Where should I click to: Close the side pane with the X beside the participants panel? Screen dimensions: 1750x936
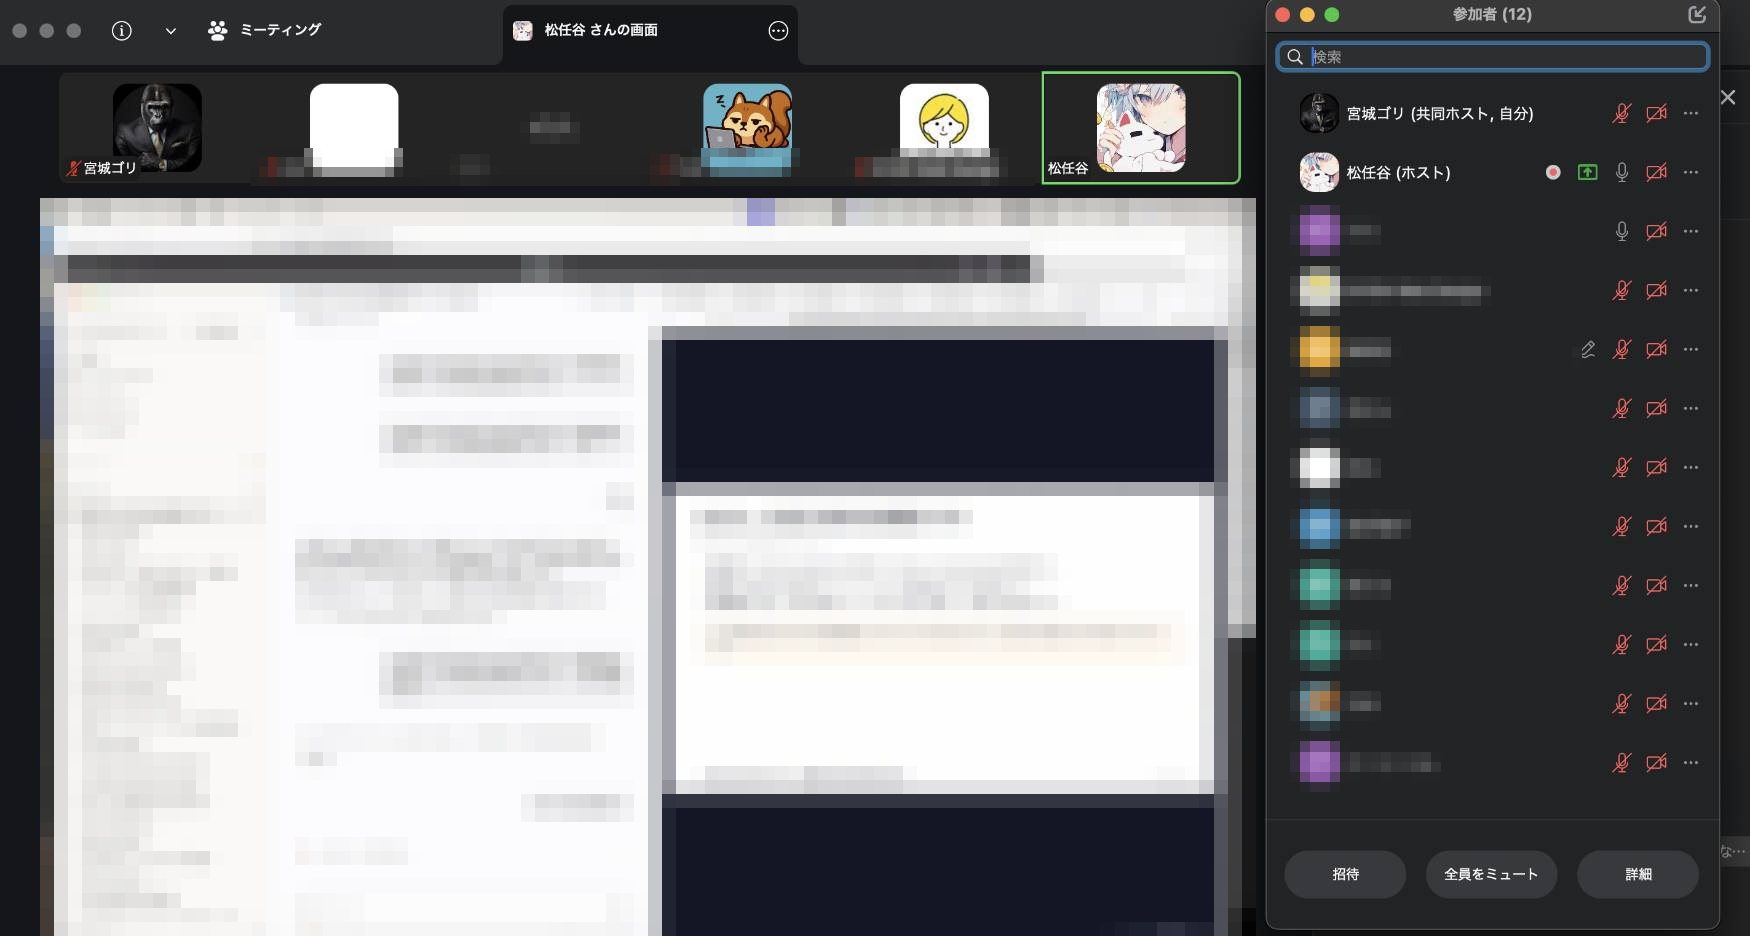point(1728,97)
